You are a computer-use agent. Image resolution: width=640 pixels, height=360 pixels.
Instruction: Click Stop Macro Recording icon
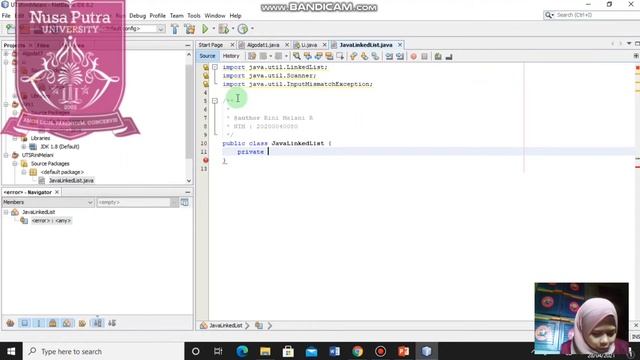[x=424, y=56]
